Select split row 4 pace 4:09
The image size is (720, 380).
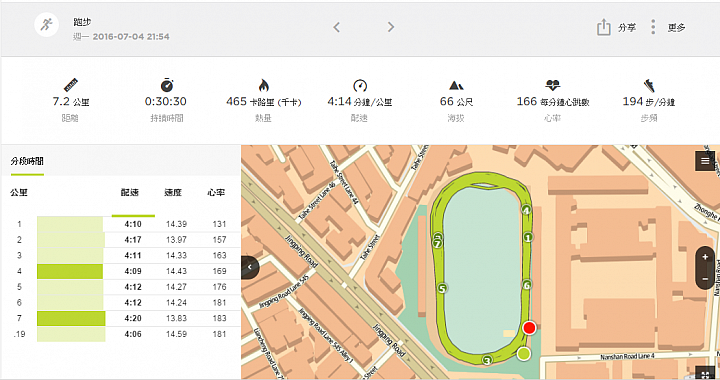pos(133,271)
